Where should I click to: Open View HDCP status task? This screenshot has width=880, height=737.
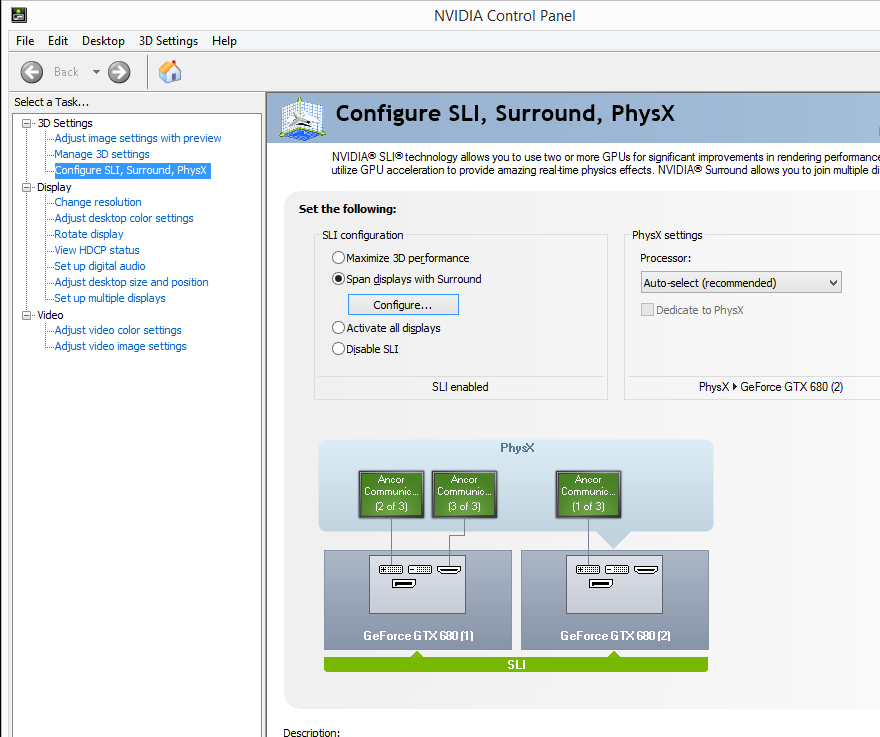tap(97, 250)
